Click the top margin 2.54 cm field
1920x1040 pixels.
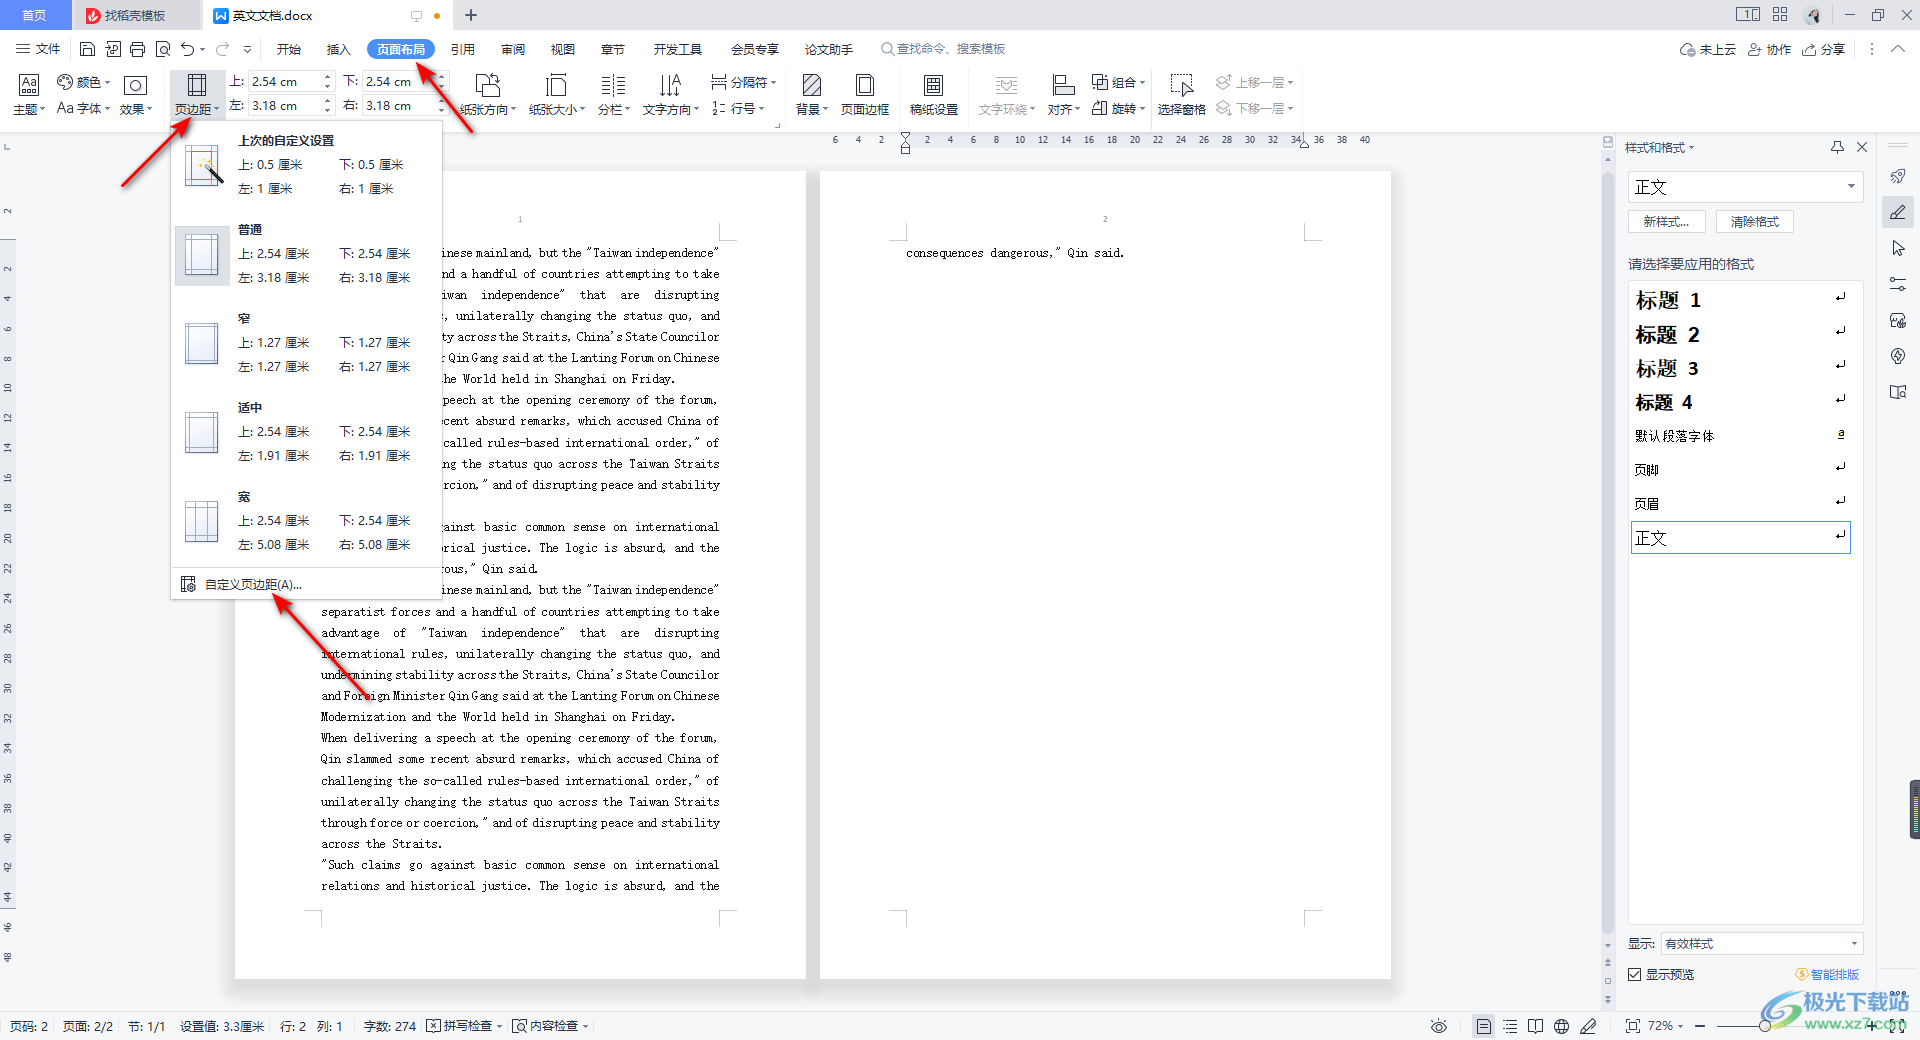click(285, 82)
